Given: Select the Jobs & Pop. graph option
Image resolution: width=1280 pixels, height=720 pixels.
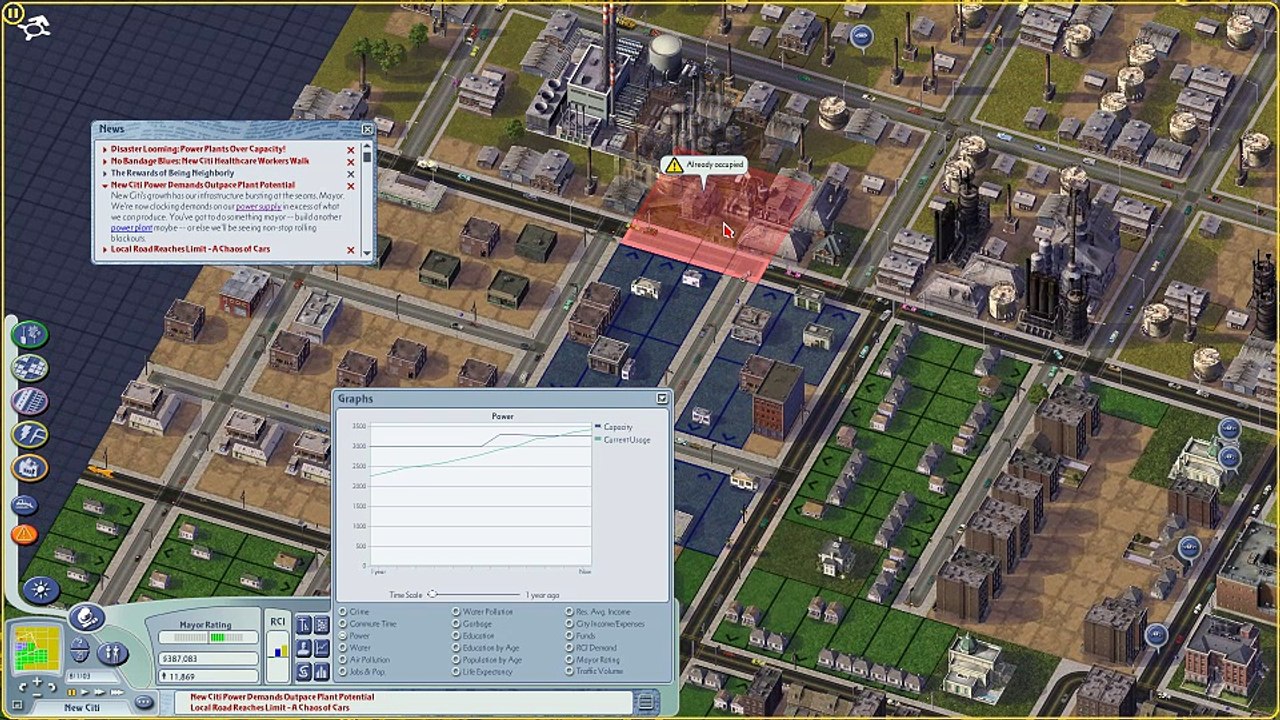Looking at the screenshot, I should click(x=362, y=672).
